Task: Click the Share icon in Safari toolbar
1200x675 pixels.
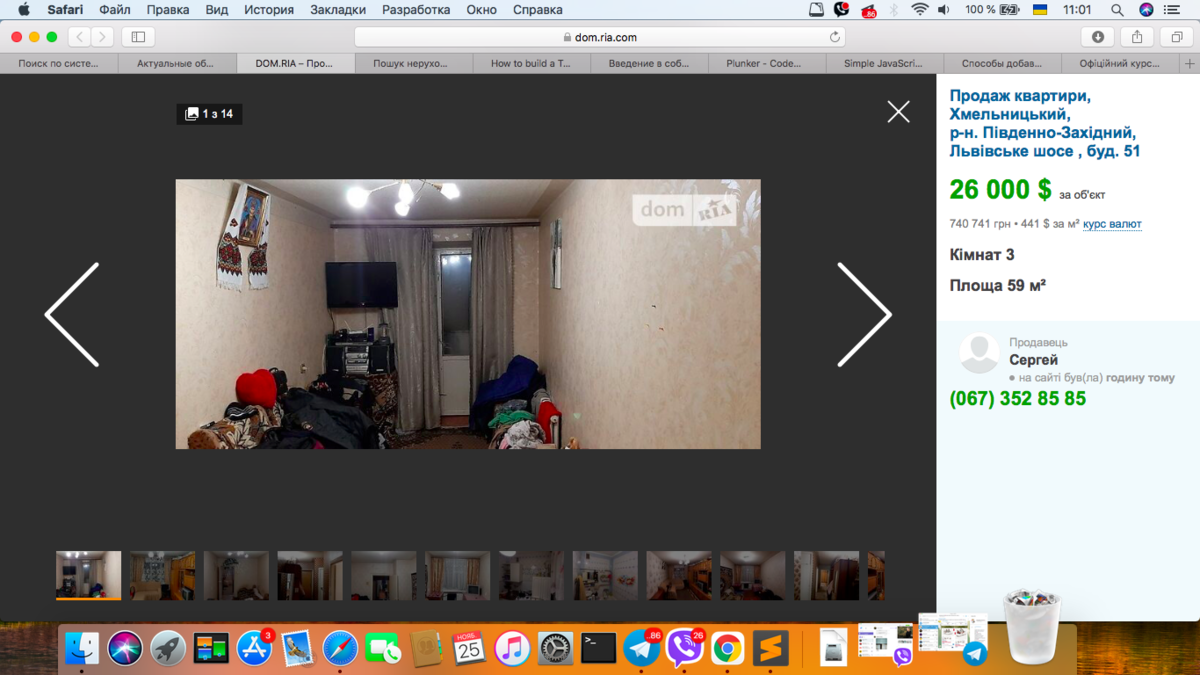Action: tap(1137, 37)
